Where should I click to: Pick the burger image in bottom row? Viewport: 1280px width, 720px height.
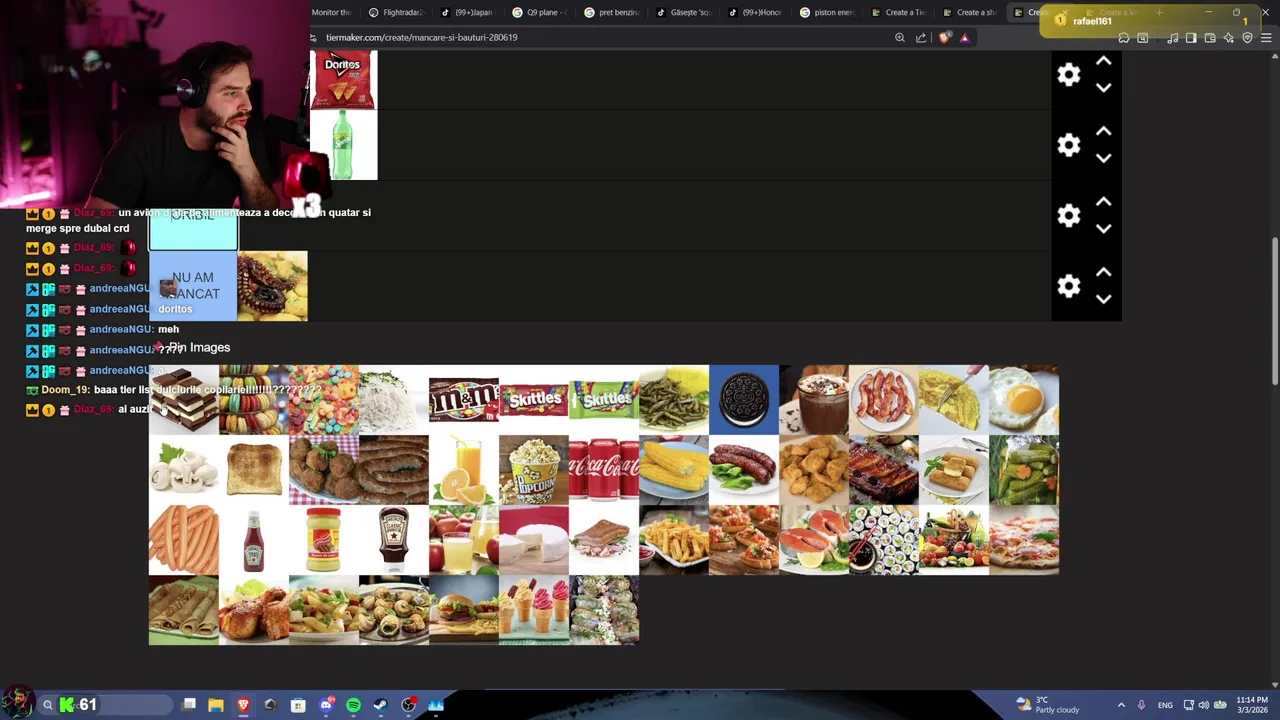tap(464, 610)
